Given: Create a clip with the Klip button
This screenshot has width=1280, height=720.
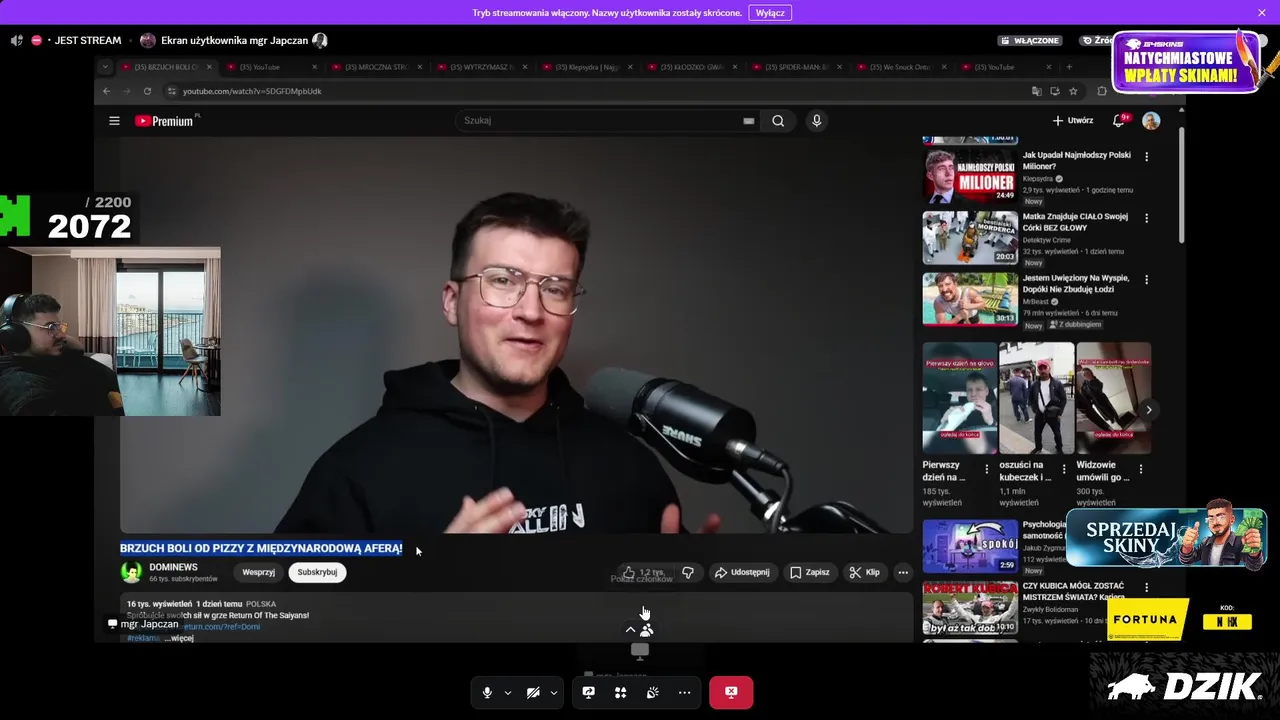Looking at the screenshot, I should click(864, 572).
